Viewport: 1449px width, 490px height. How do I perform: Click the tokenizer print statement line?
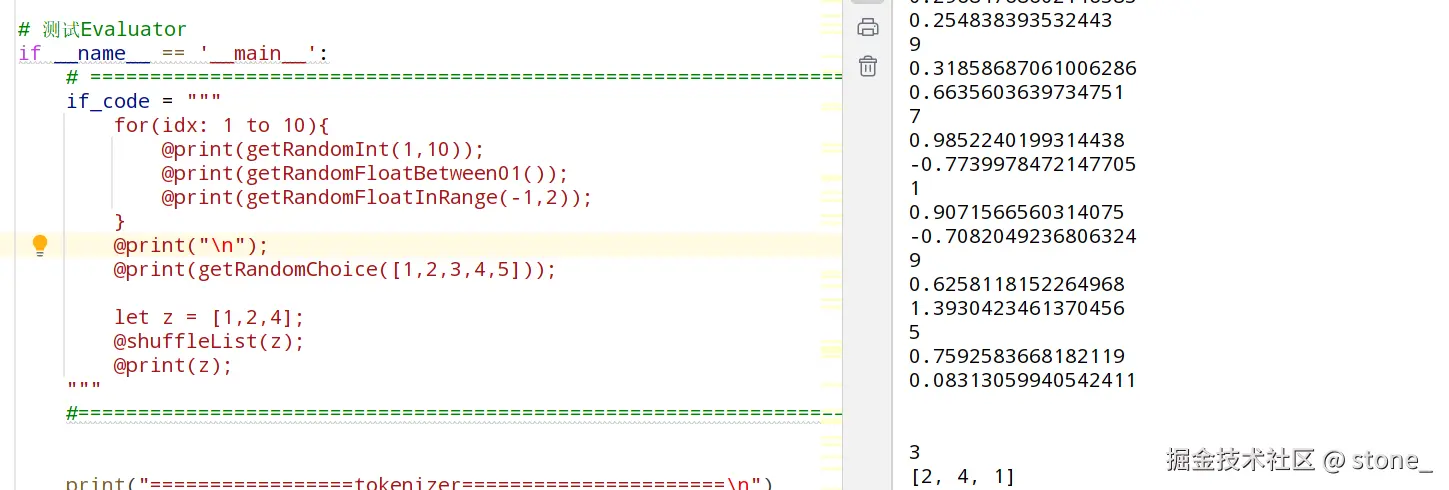(x=420, y=484)
